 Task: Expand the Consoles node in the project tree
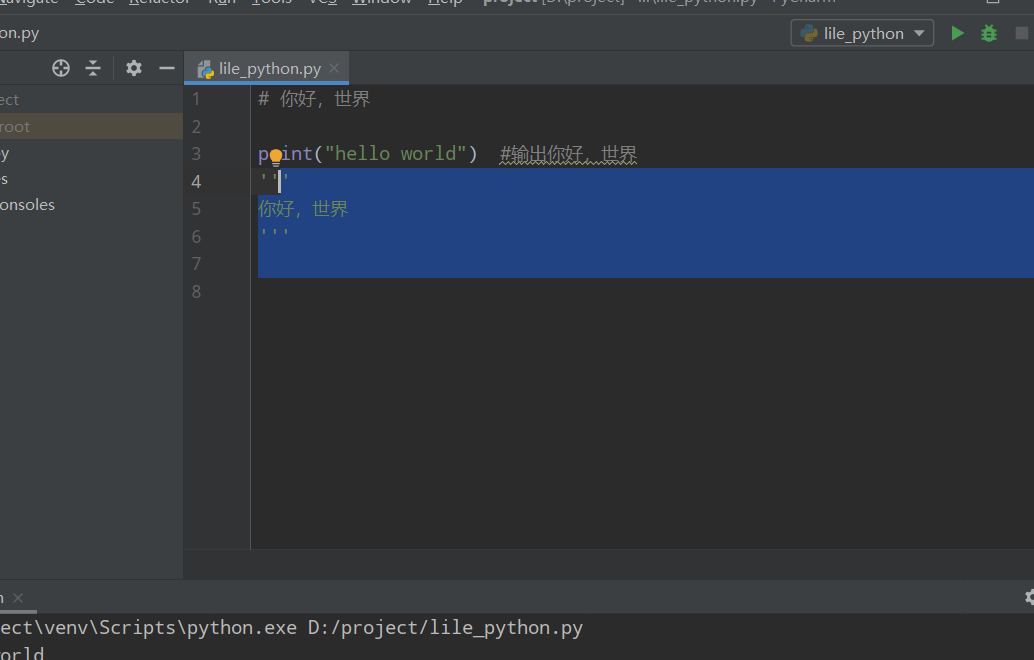tap(27, 204)
